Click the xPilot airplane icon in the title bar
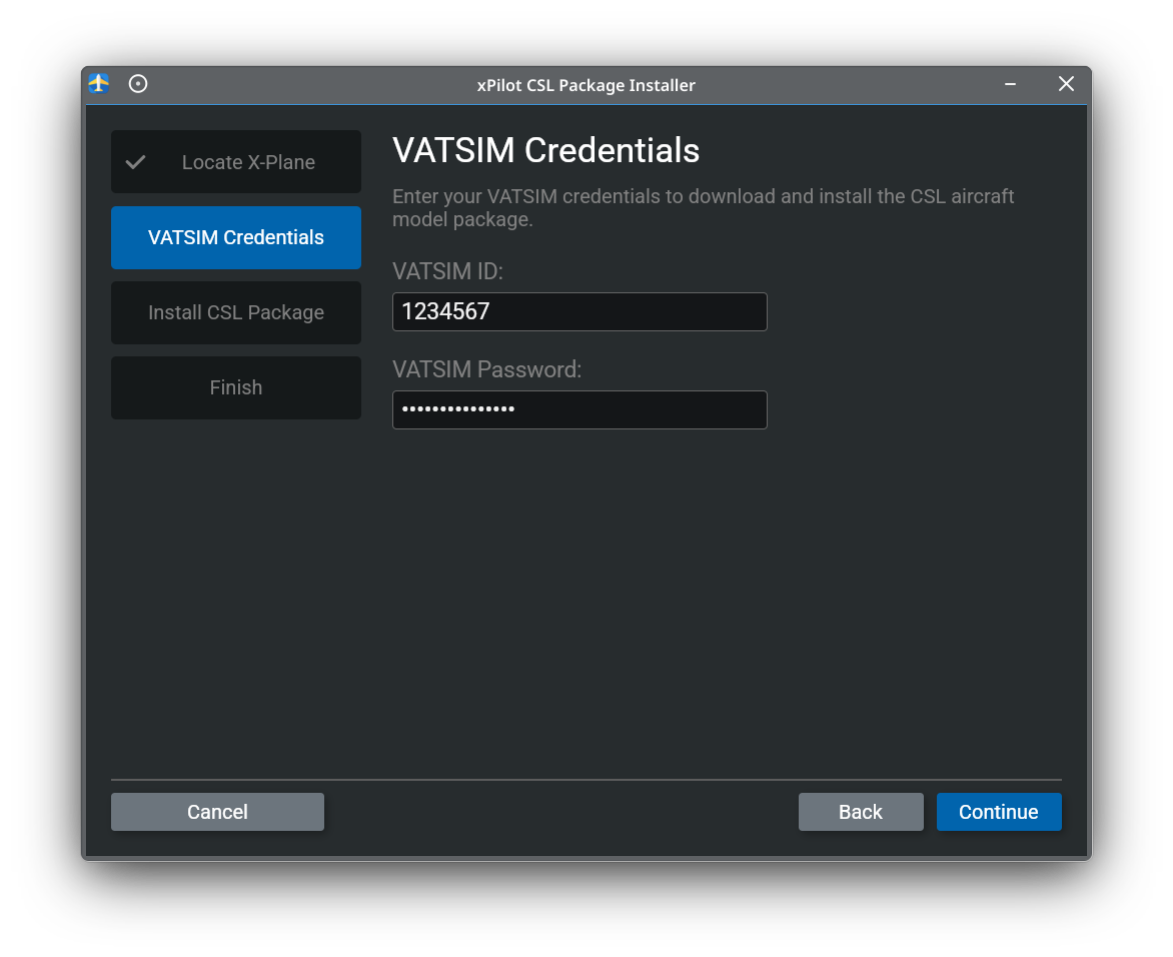Viewport: 1173px width, 957px height. 97,84
